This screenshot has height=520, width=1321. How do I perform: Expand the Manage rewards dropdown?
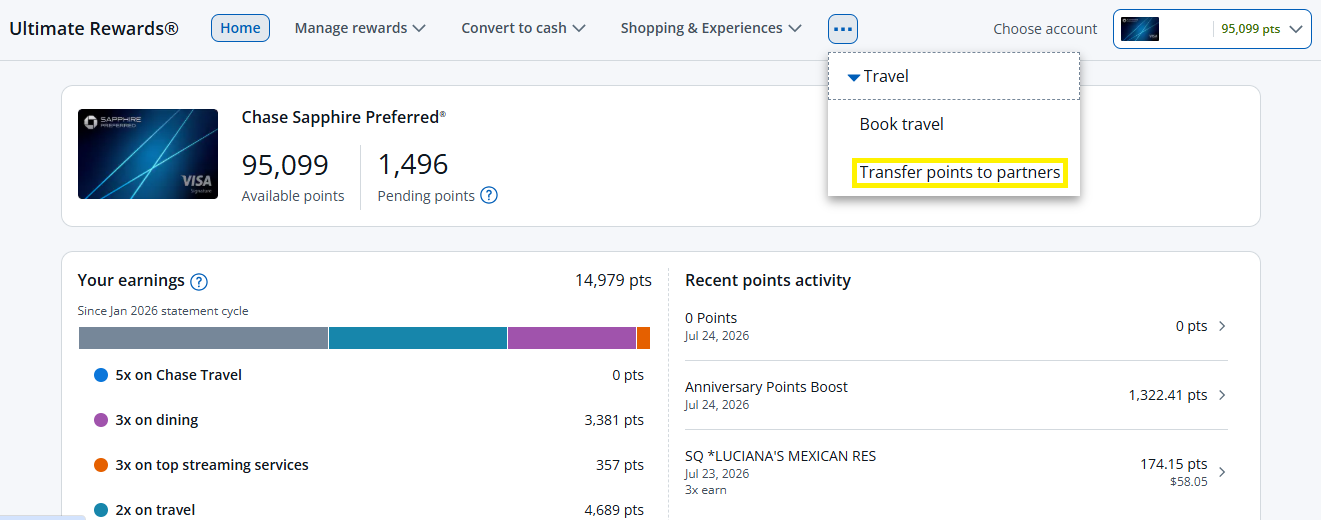click(x=360, y=28)
